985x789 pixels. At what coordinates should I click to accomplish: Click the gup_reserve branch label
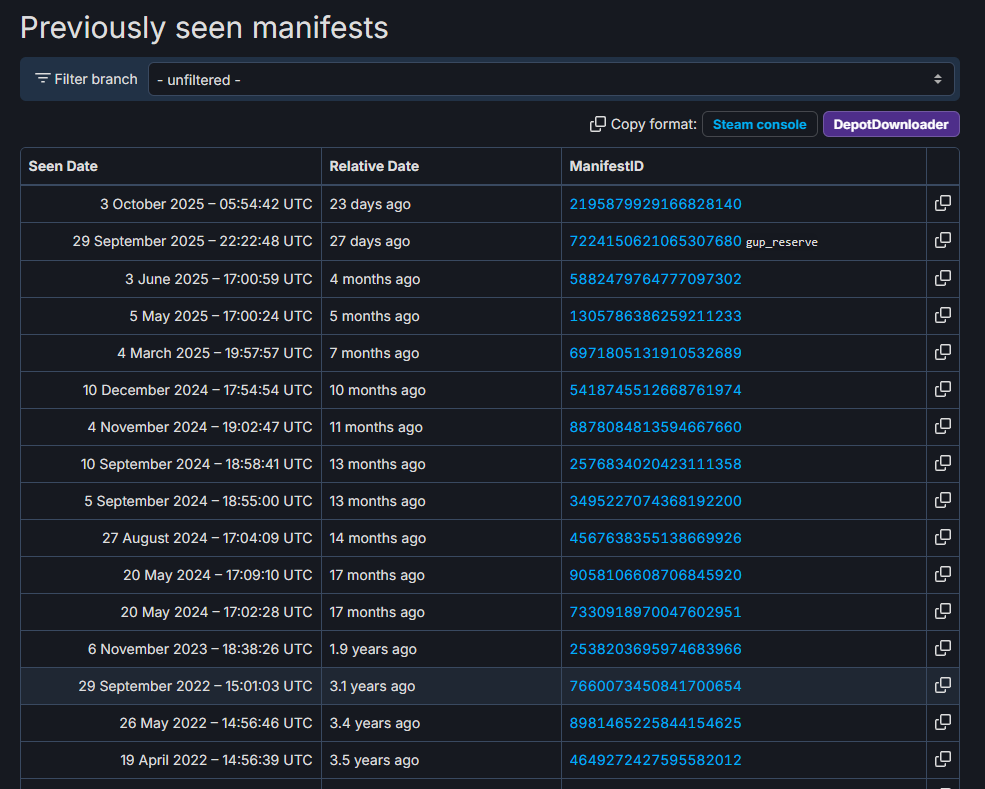pyautogui.click(x=781, y=242)
